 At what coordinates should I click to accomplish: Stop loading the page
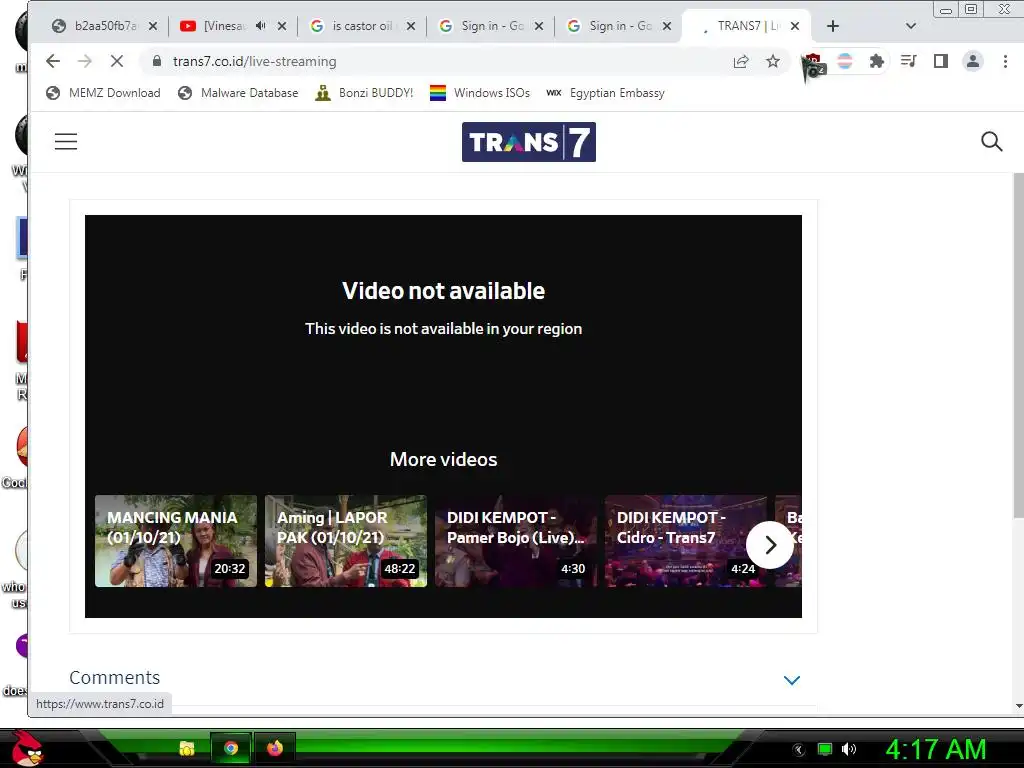pos(117,61)
